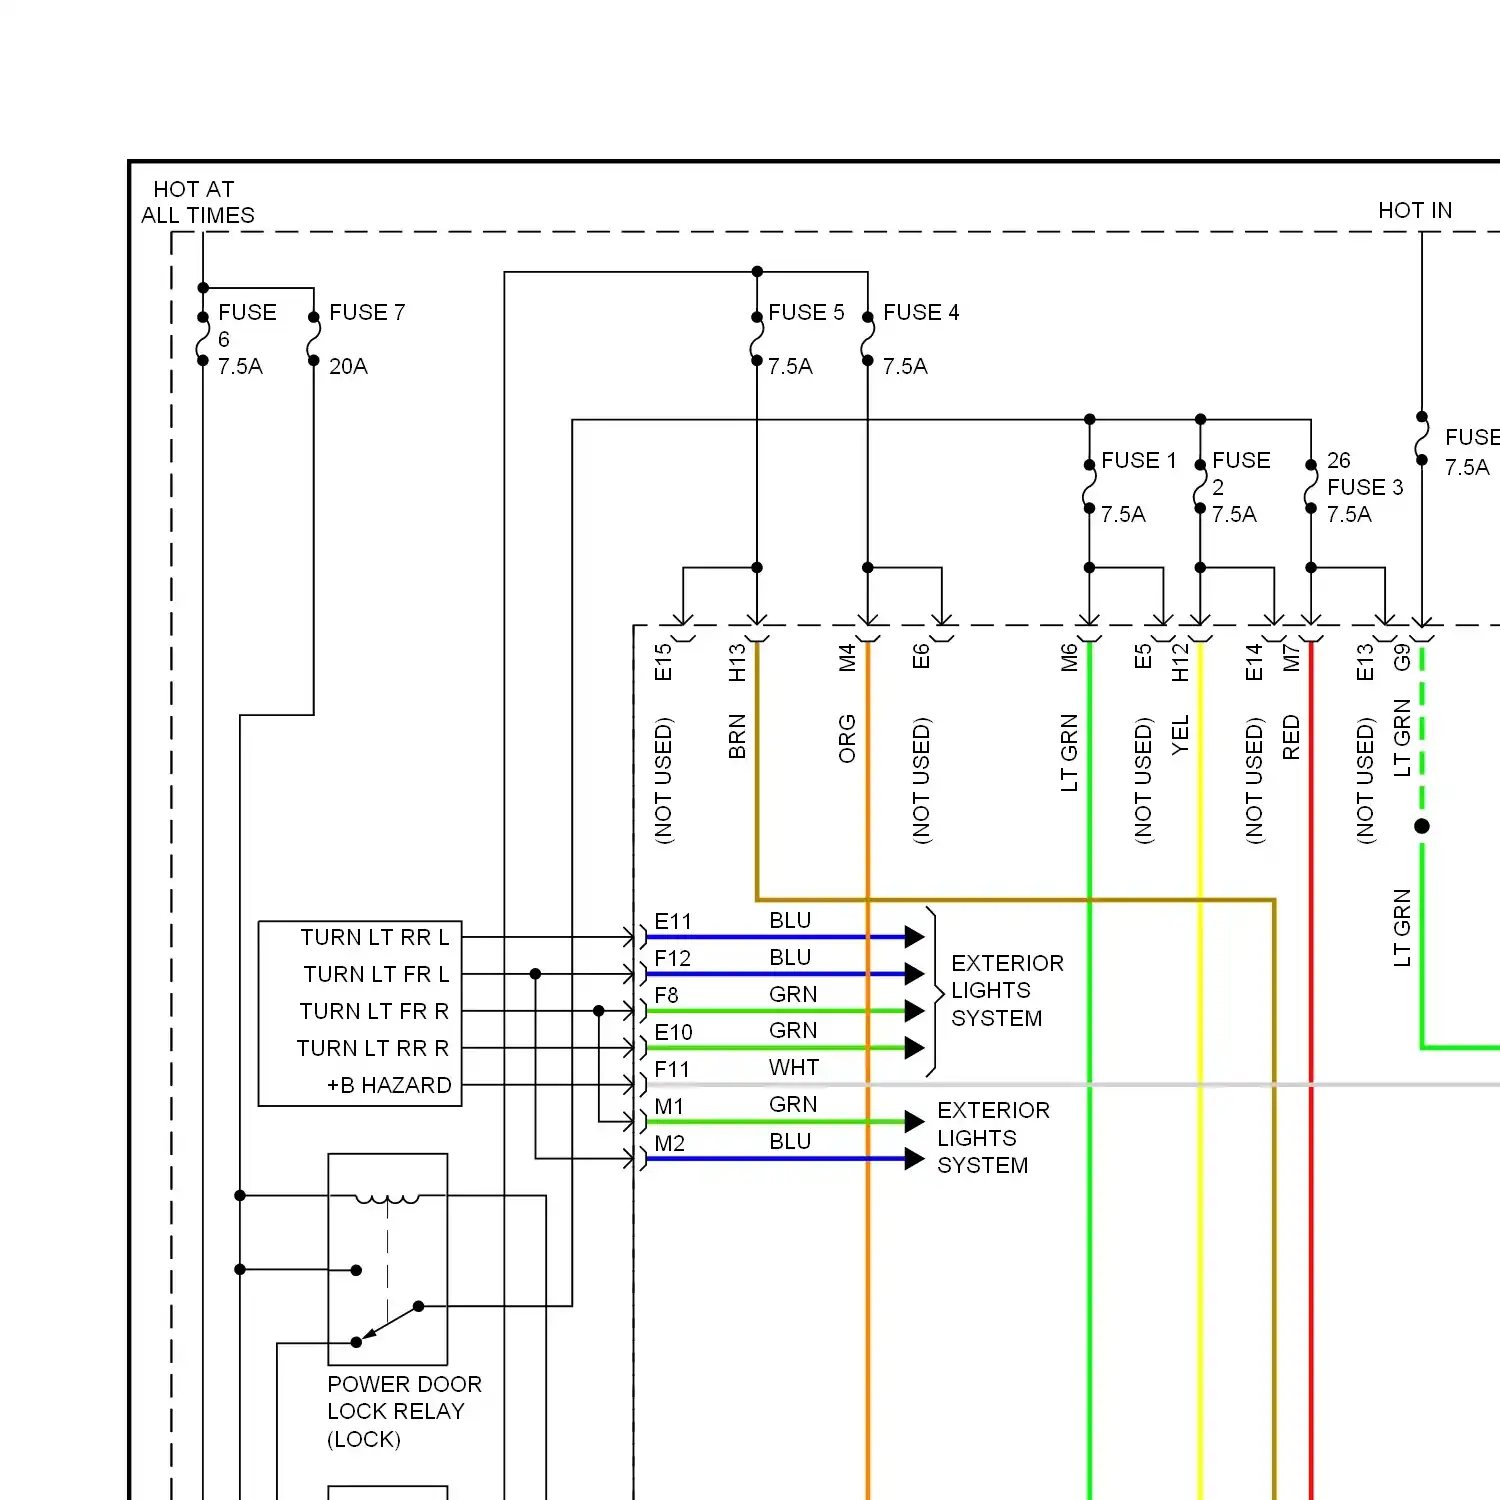Click the TURN LT FR L label
Viewport: 1500px width, 1500px height.
point(376,974)
